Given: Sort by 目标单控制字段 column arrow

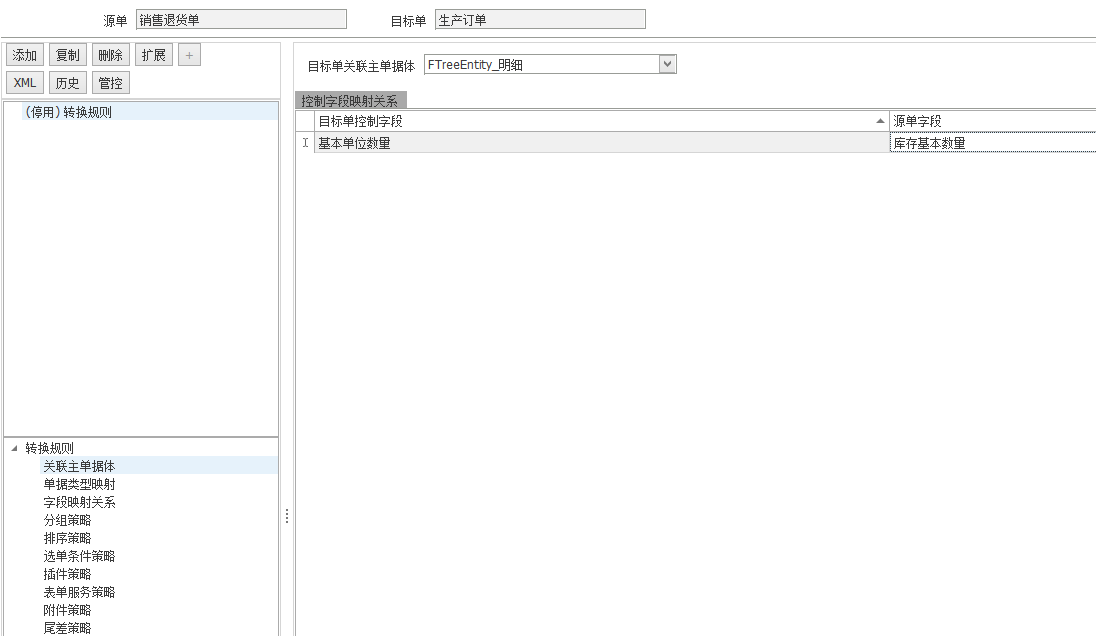Looking at the screenshot, I should [x=880, y=121].
